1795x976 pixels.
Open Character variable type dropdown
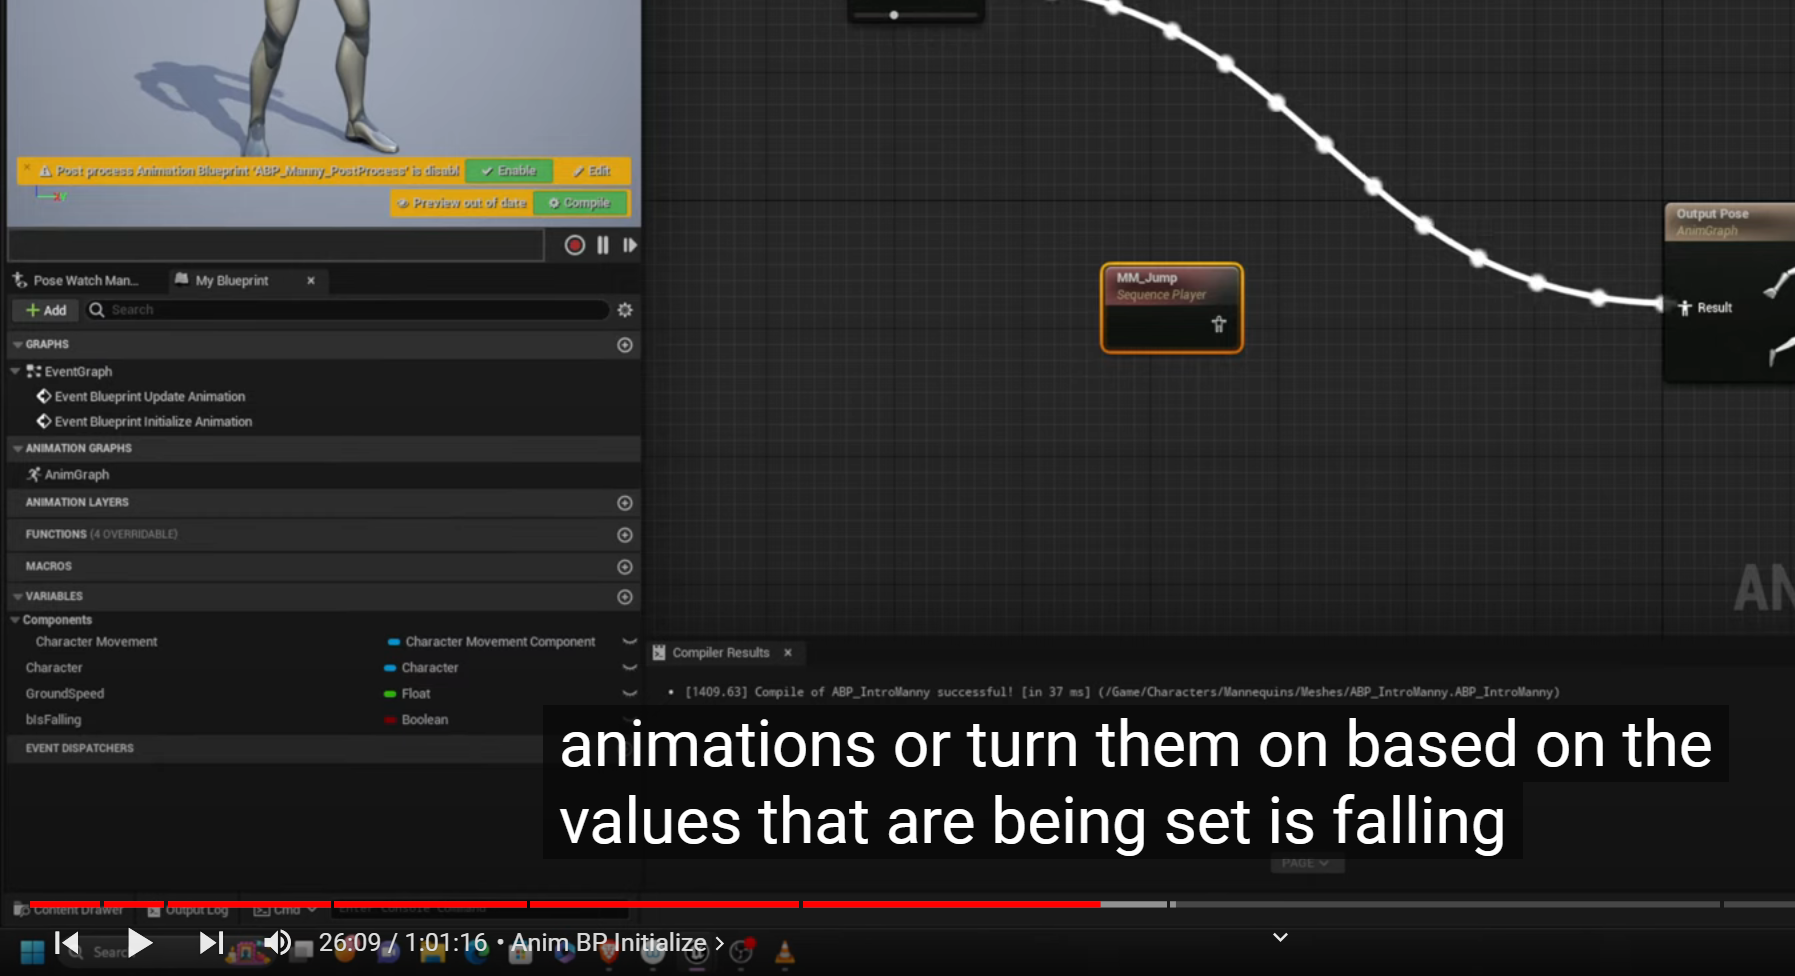422,668
